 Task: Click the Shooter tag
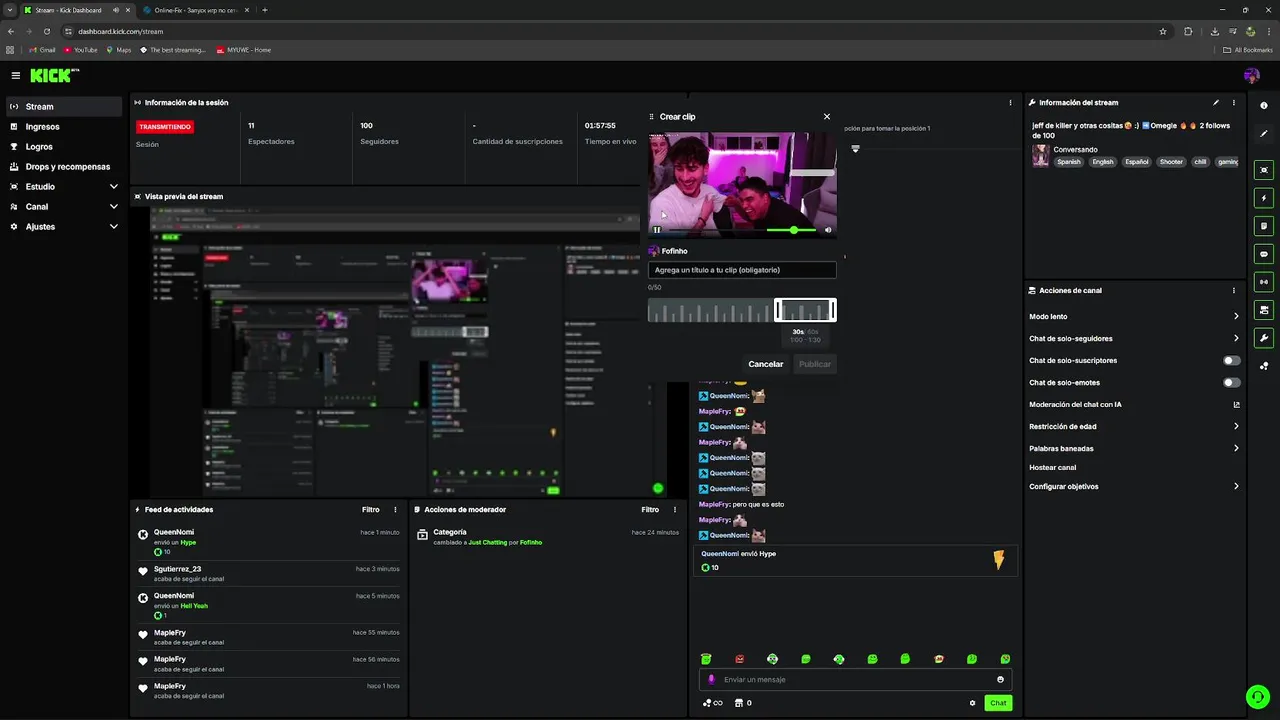[x=1171, y=162]
